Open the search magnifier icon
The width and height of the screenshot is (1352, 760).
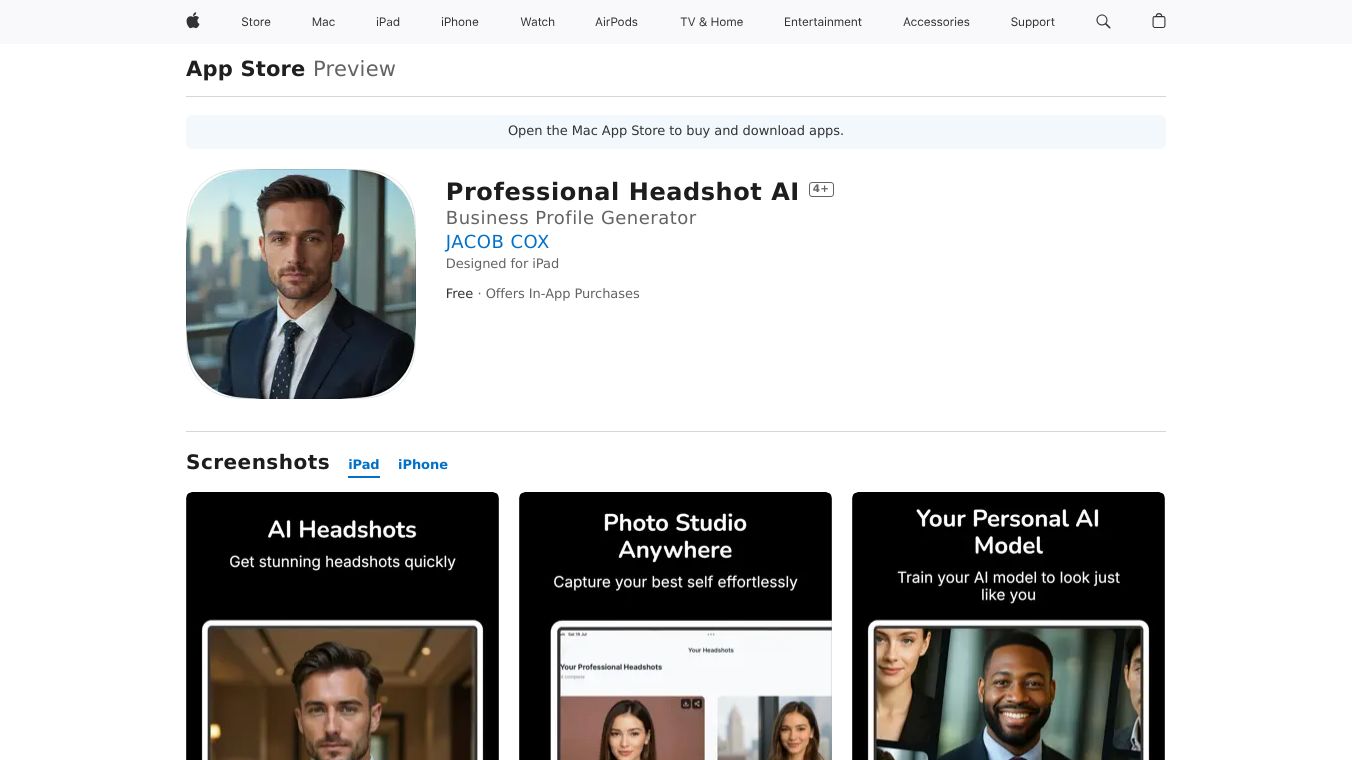coord(1103,21)
